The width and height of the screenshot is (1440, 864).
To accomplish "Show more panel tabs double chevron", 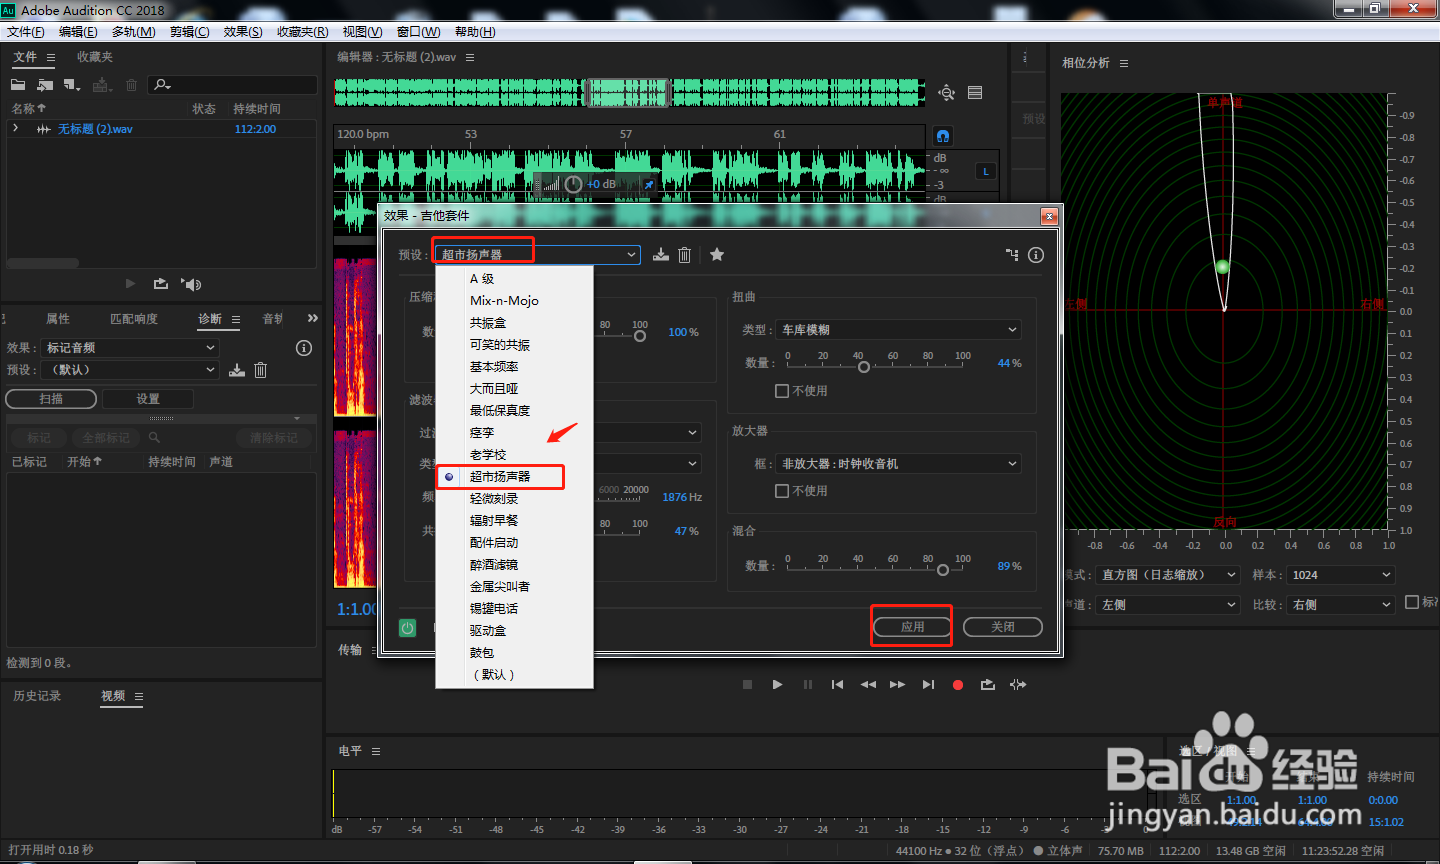I will (312, 318).
